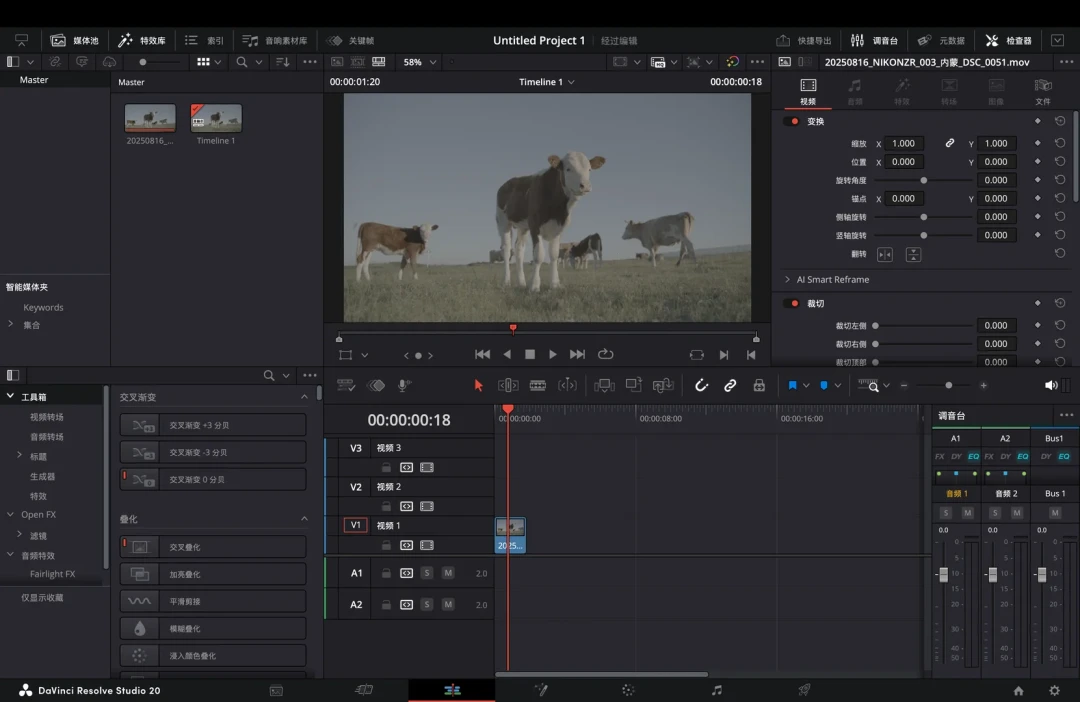Open the 调音台 mixer button

pyautogui.click(x=874, y=41)
